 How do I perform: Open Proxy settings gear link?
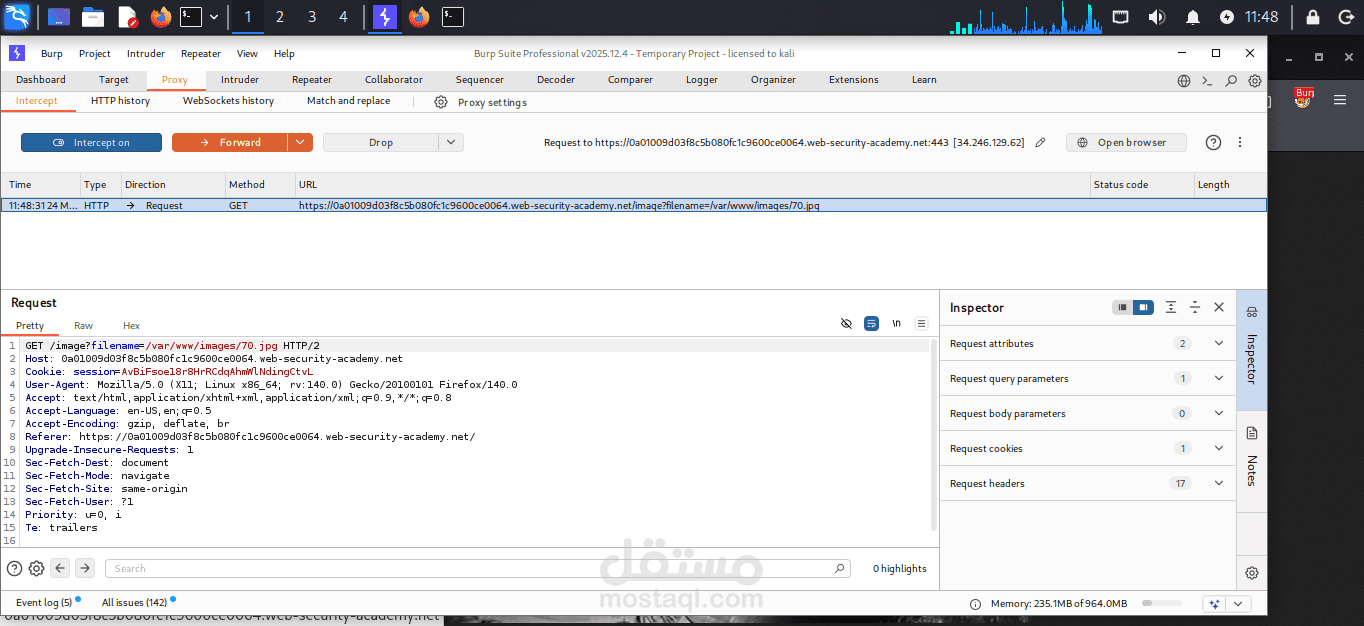tap(480, 102)
